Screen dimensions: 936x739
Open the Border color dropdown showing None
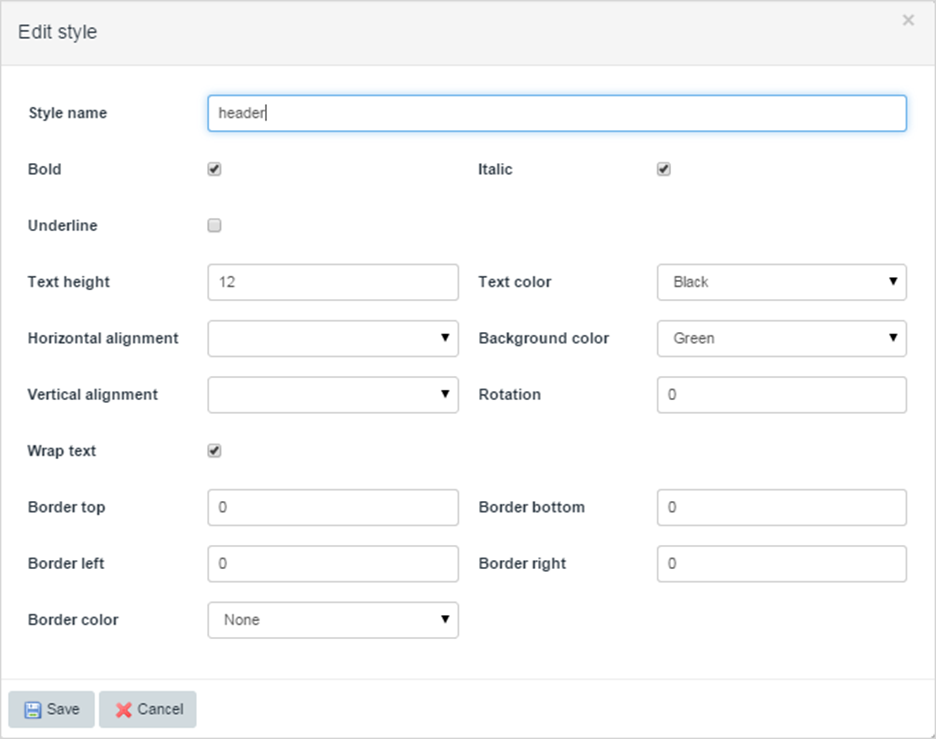click(332, 620)
